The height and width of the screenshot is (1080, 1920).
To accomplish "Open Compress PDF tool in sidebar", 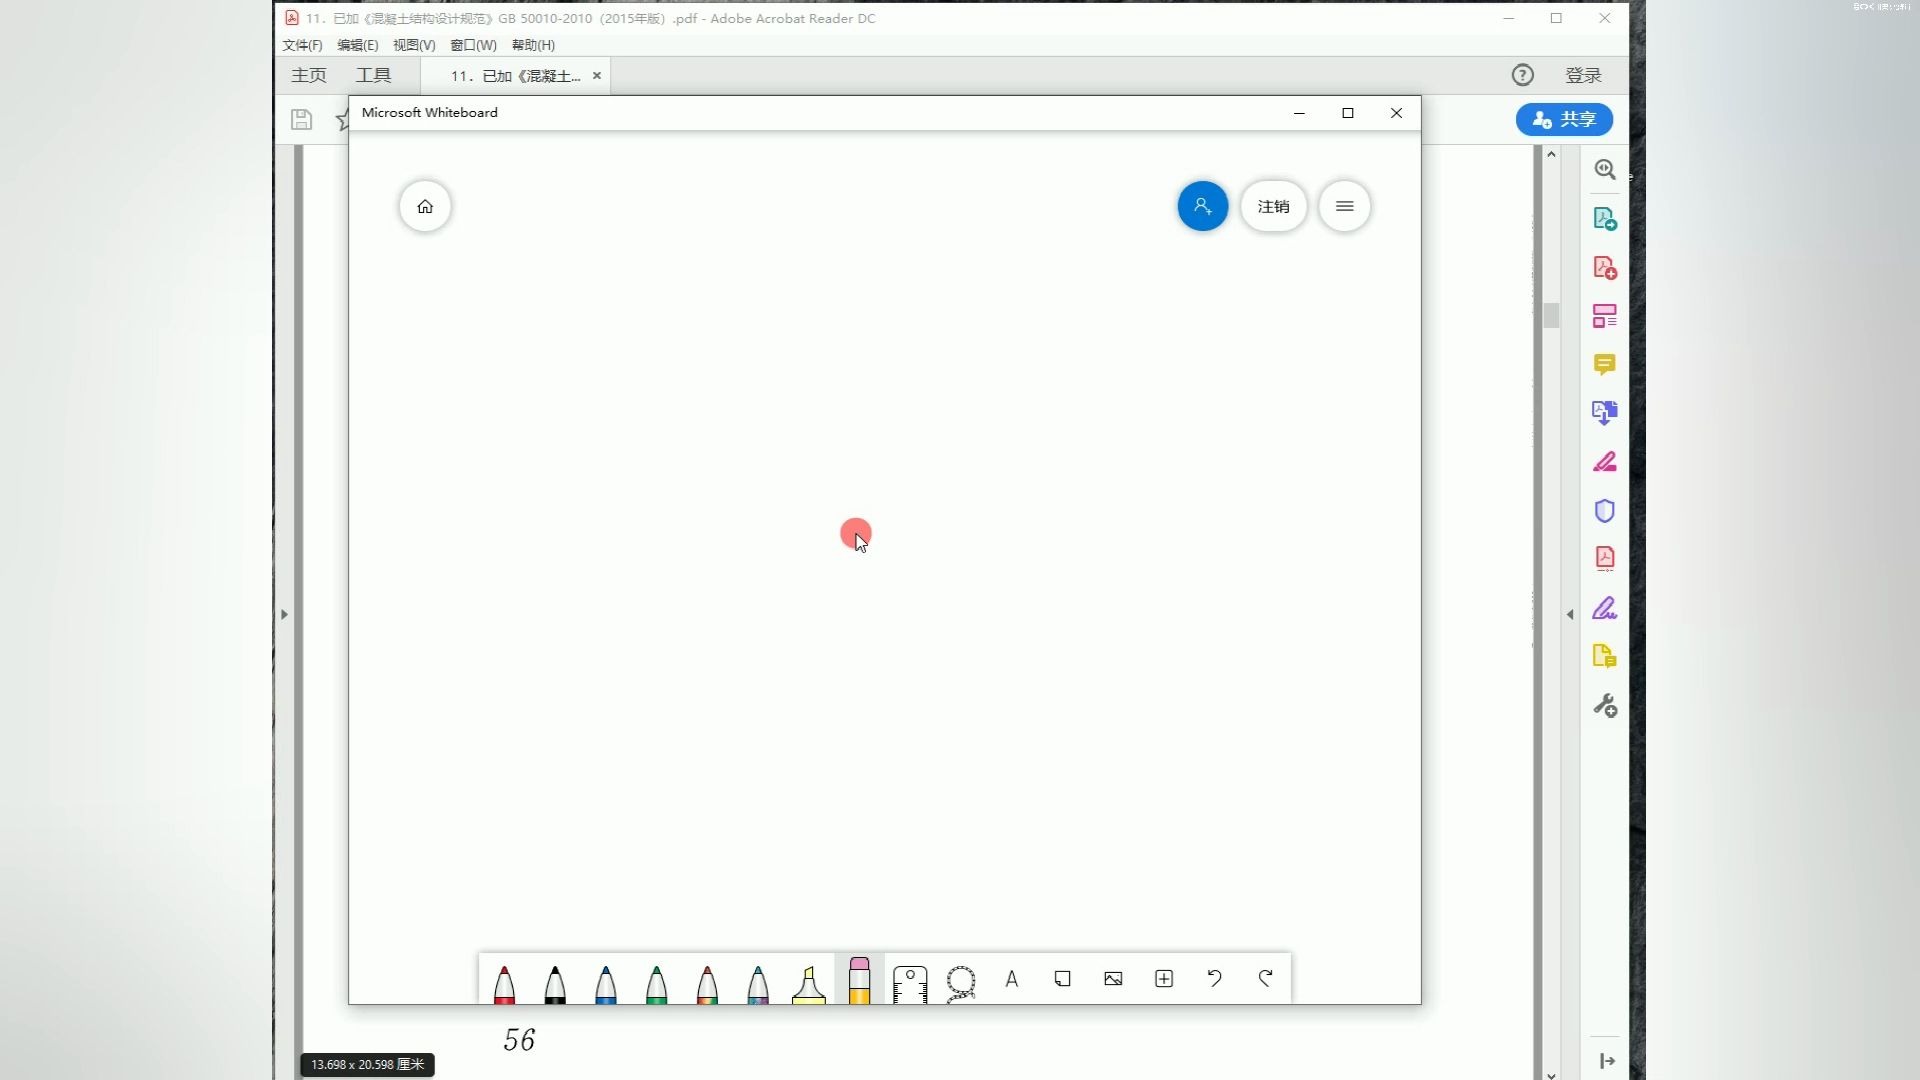I will (x=1605, y=559).
